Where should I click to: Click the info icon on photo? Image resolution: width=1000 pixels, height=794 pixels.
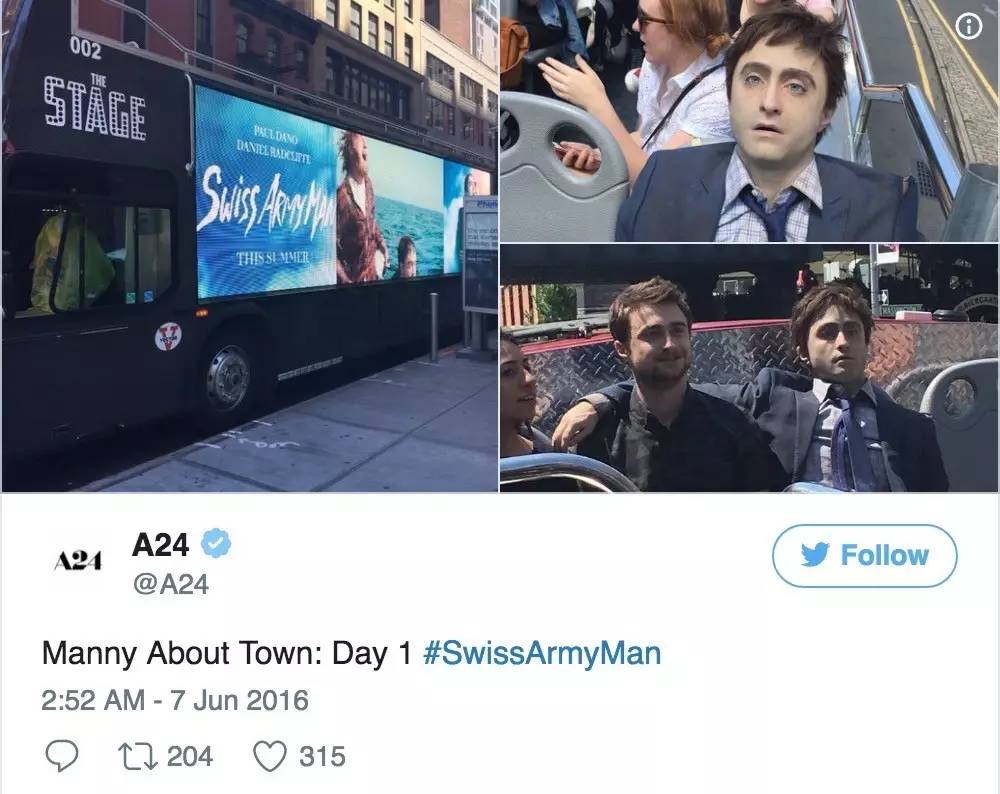969,26
